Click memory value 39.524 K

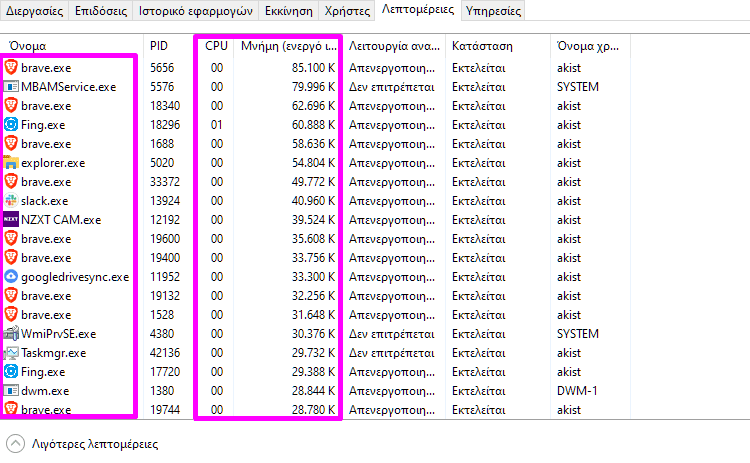pyautogui.click(x=313, y=220)
